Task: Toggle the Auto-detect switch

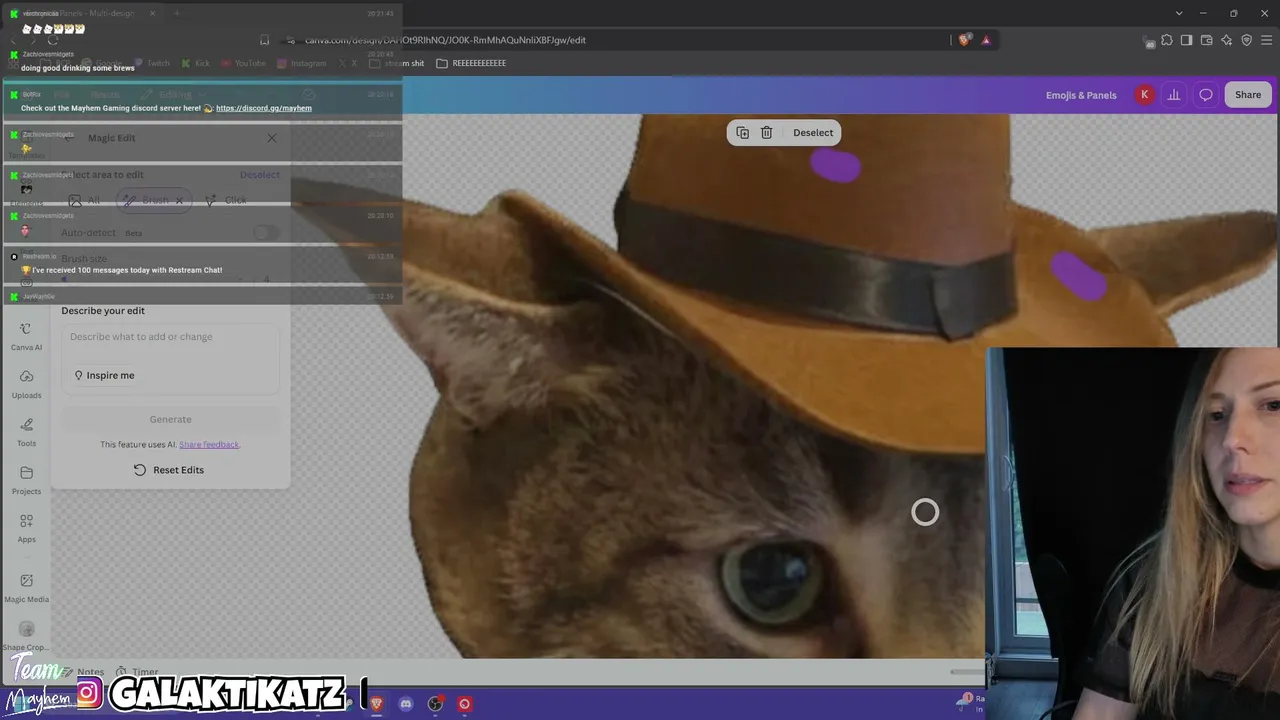Action: [265, 233]
